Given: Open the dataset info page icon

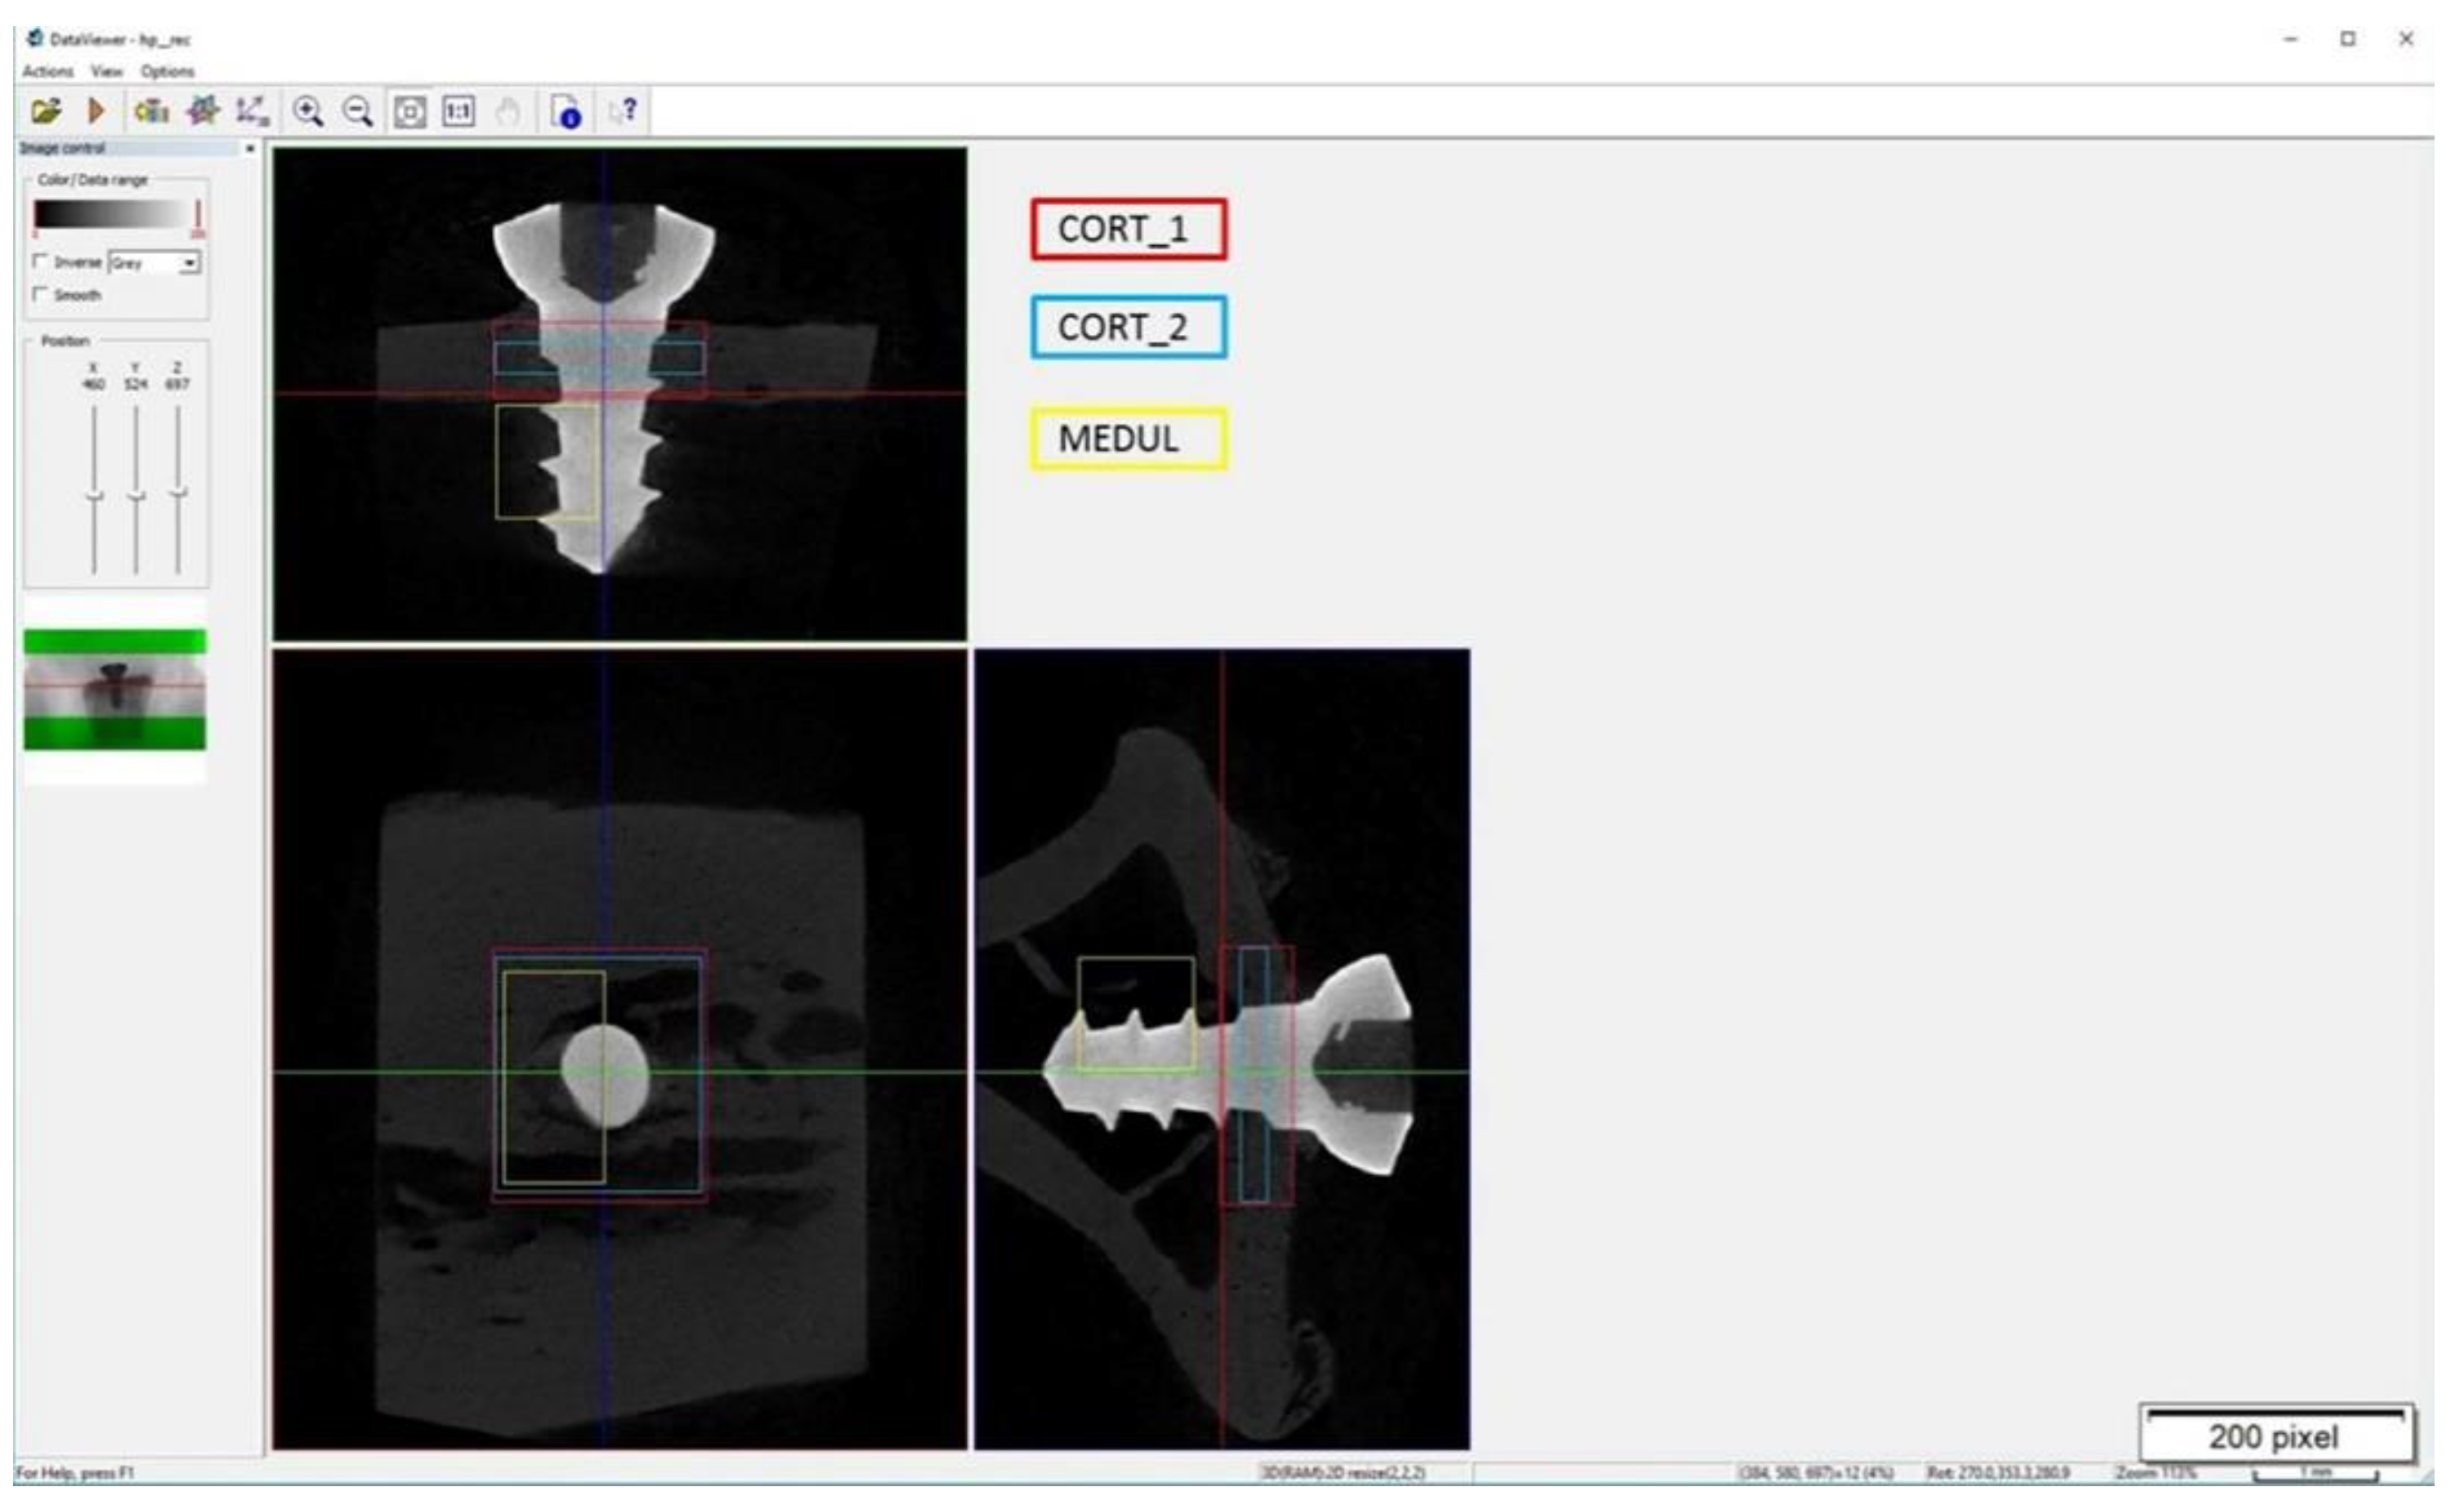Looking at the screenshot, I should pyautogui.click(x=566, y=111).
